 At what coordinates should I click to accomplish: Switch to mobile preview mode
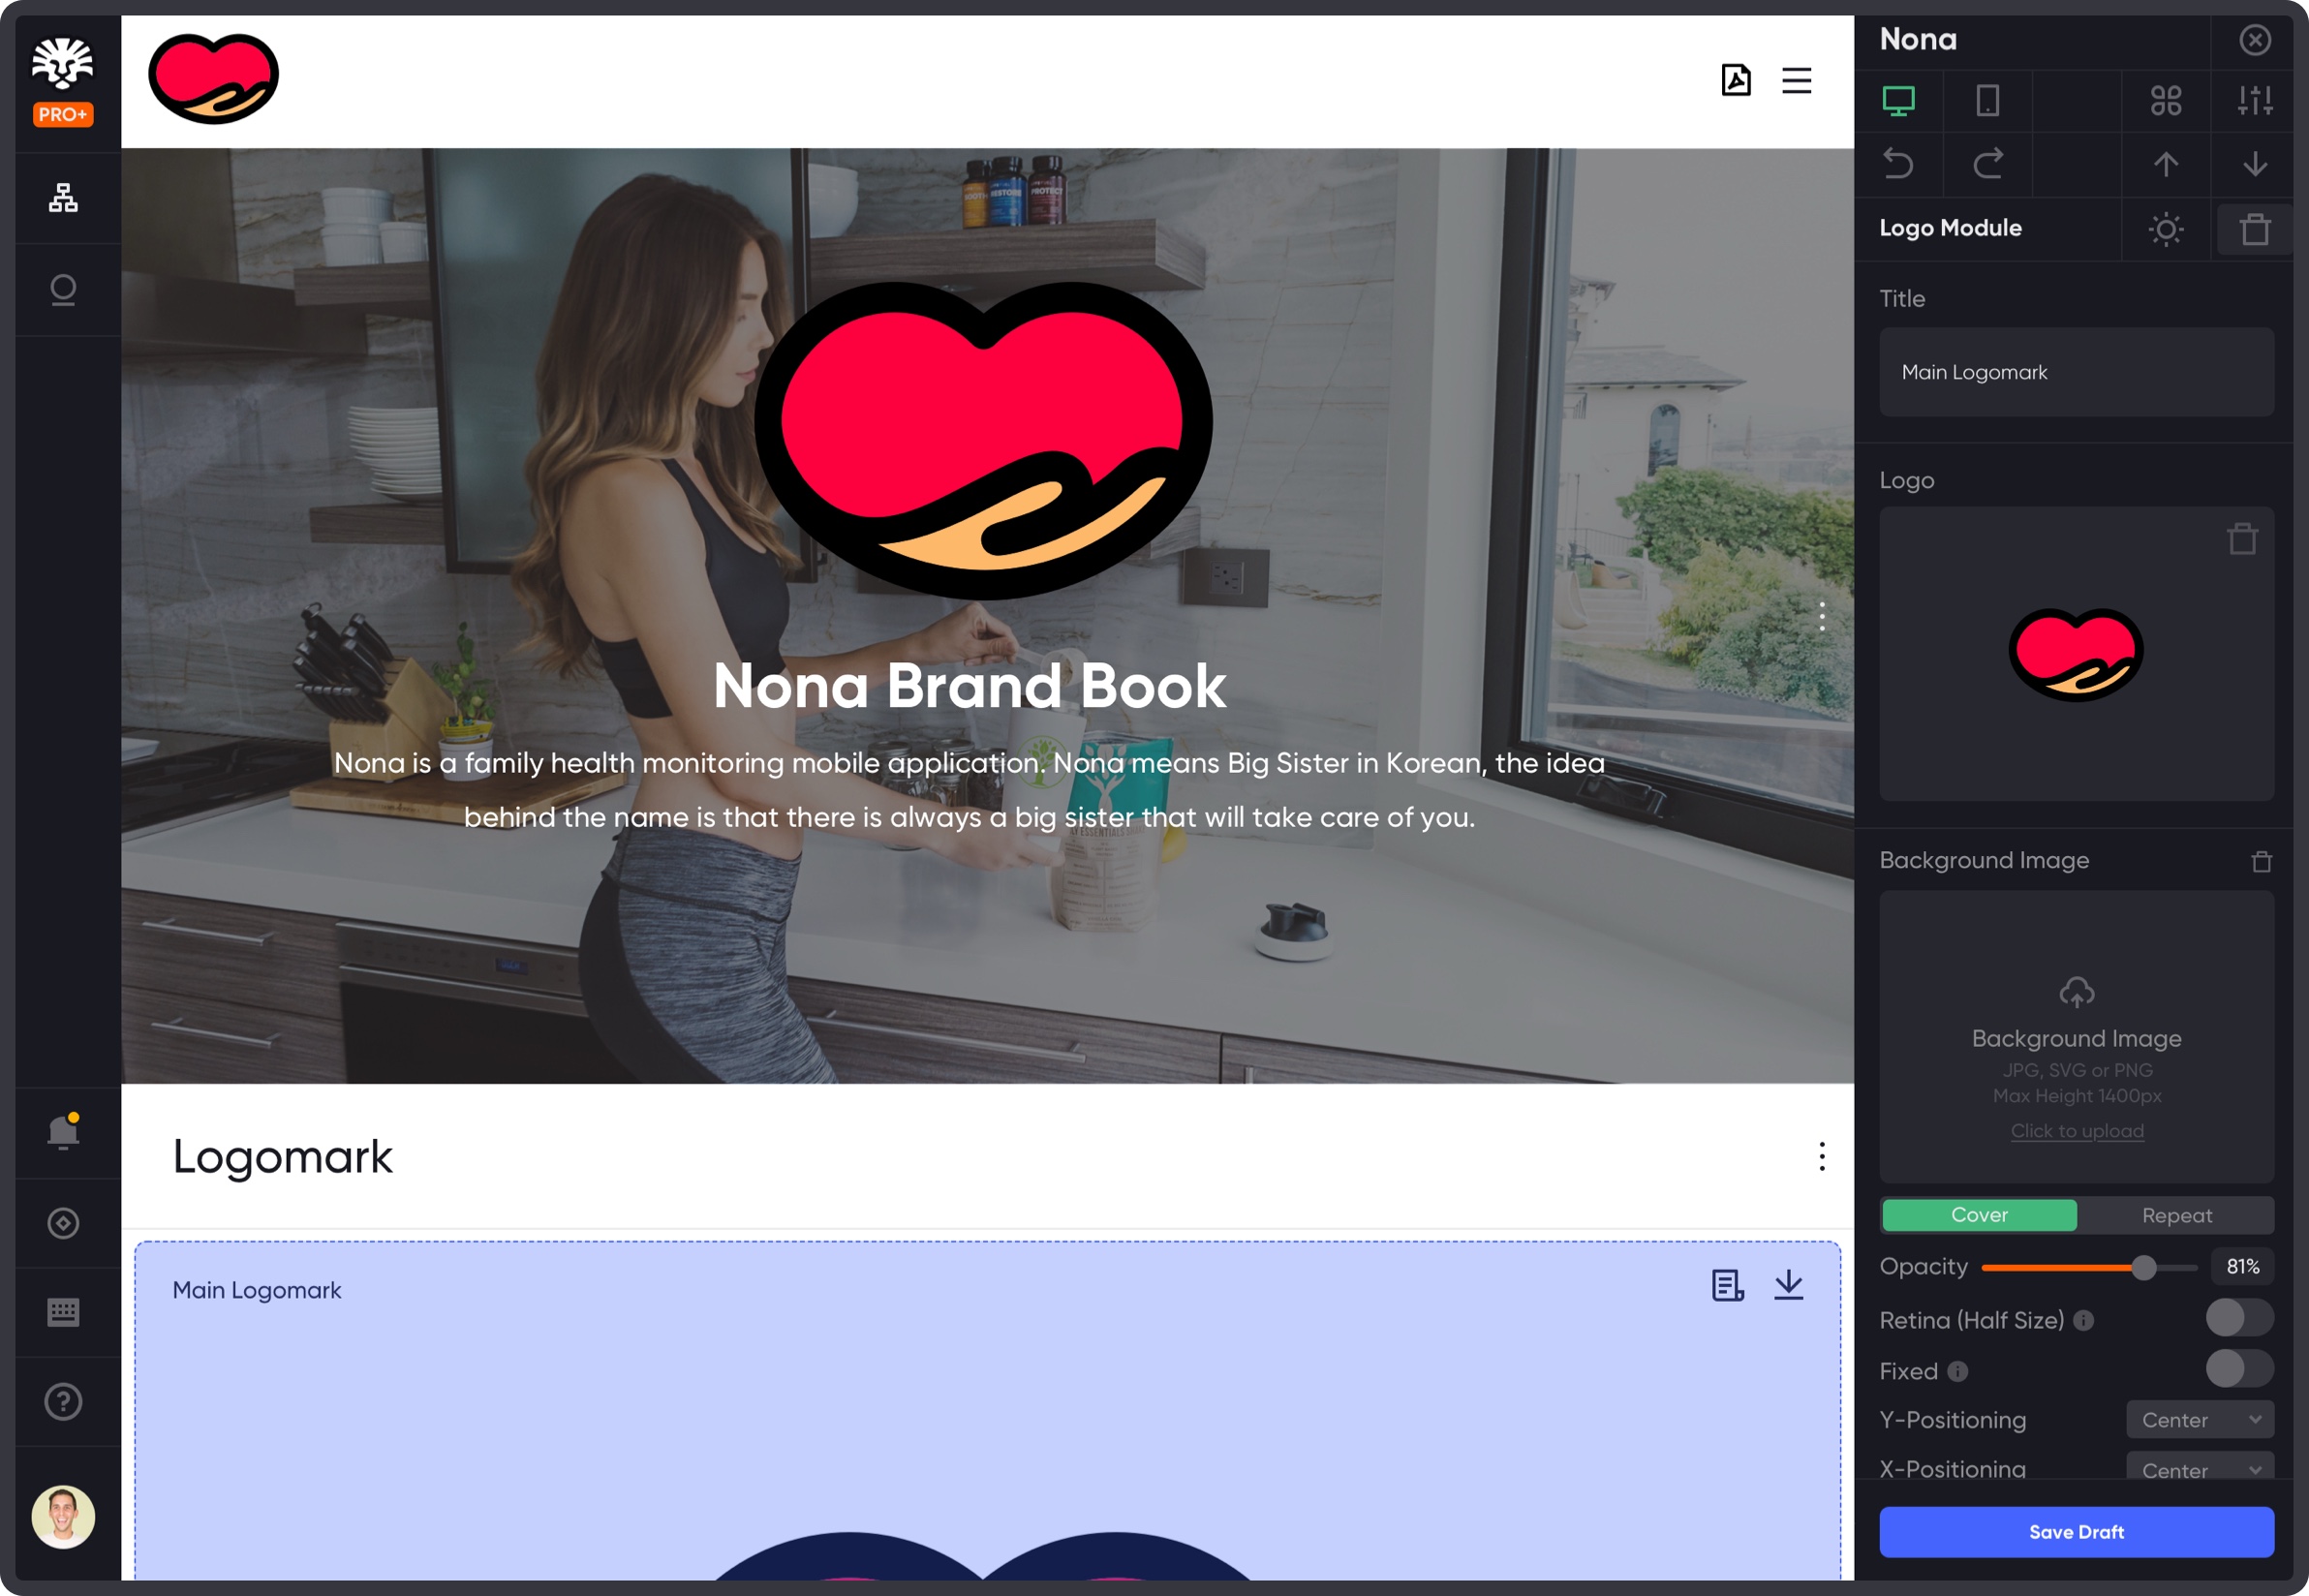(1988, 101)
